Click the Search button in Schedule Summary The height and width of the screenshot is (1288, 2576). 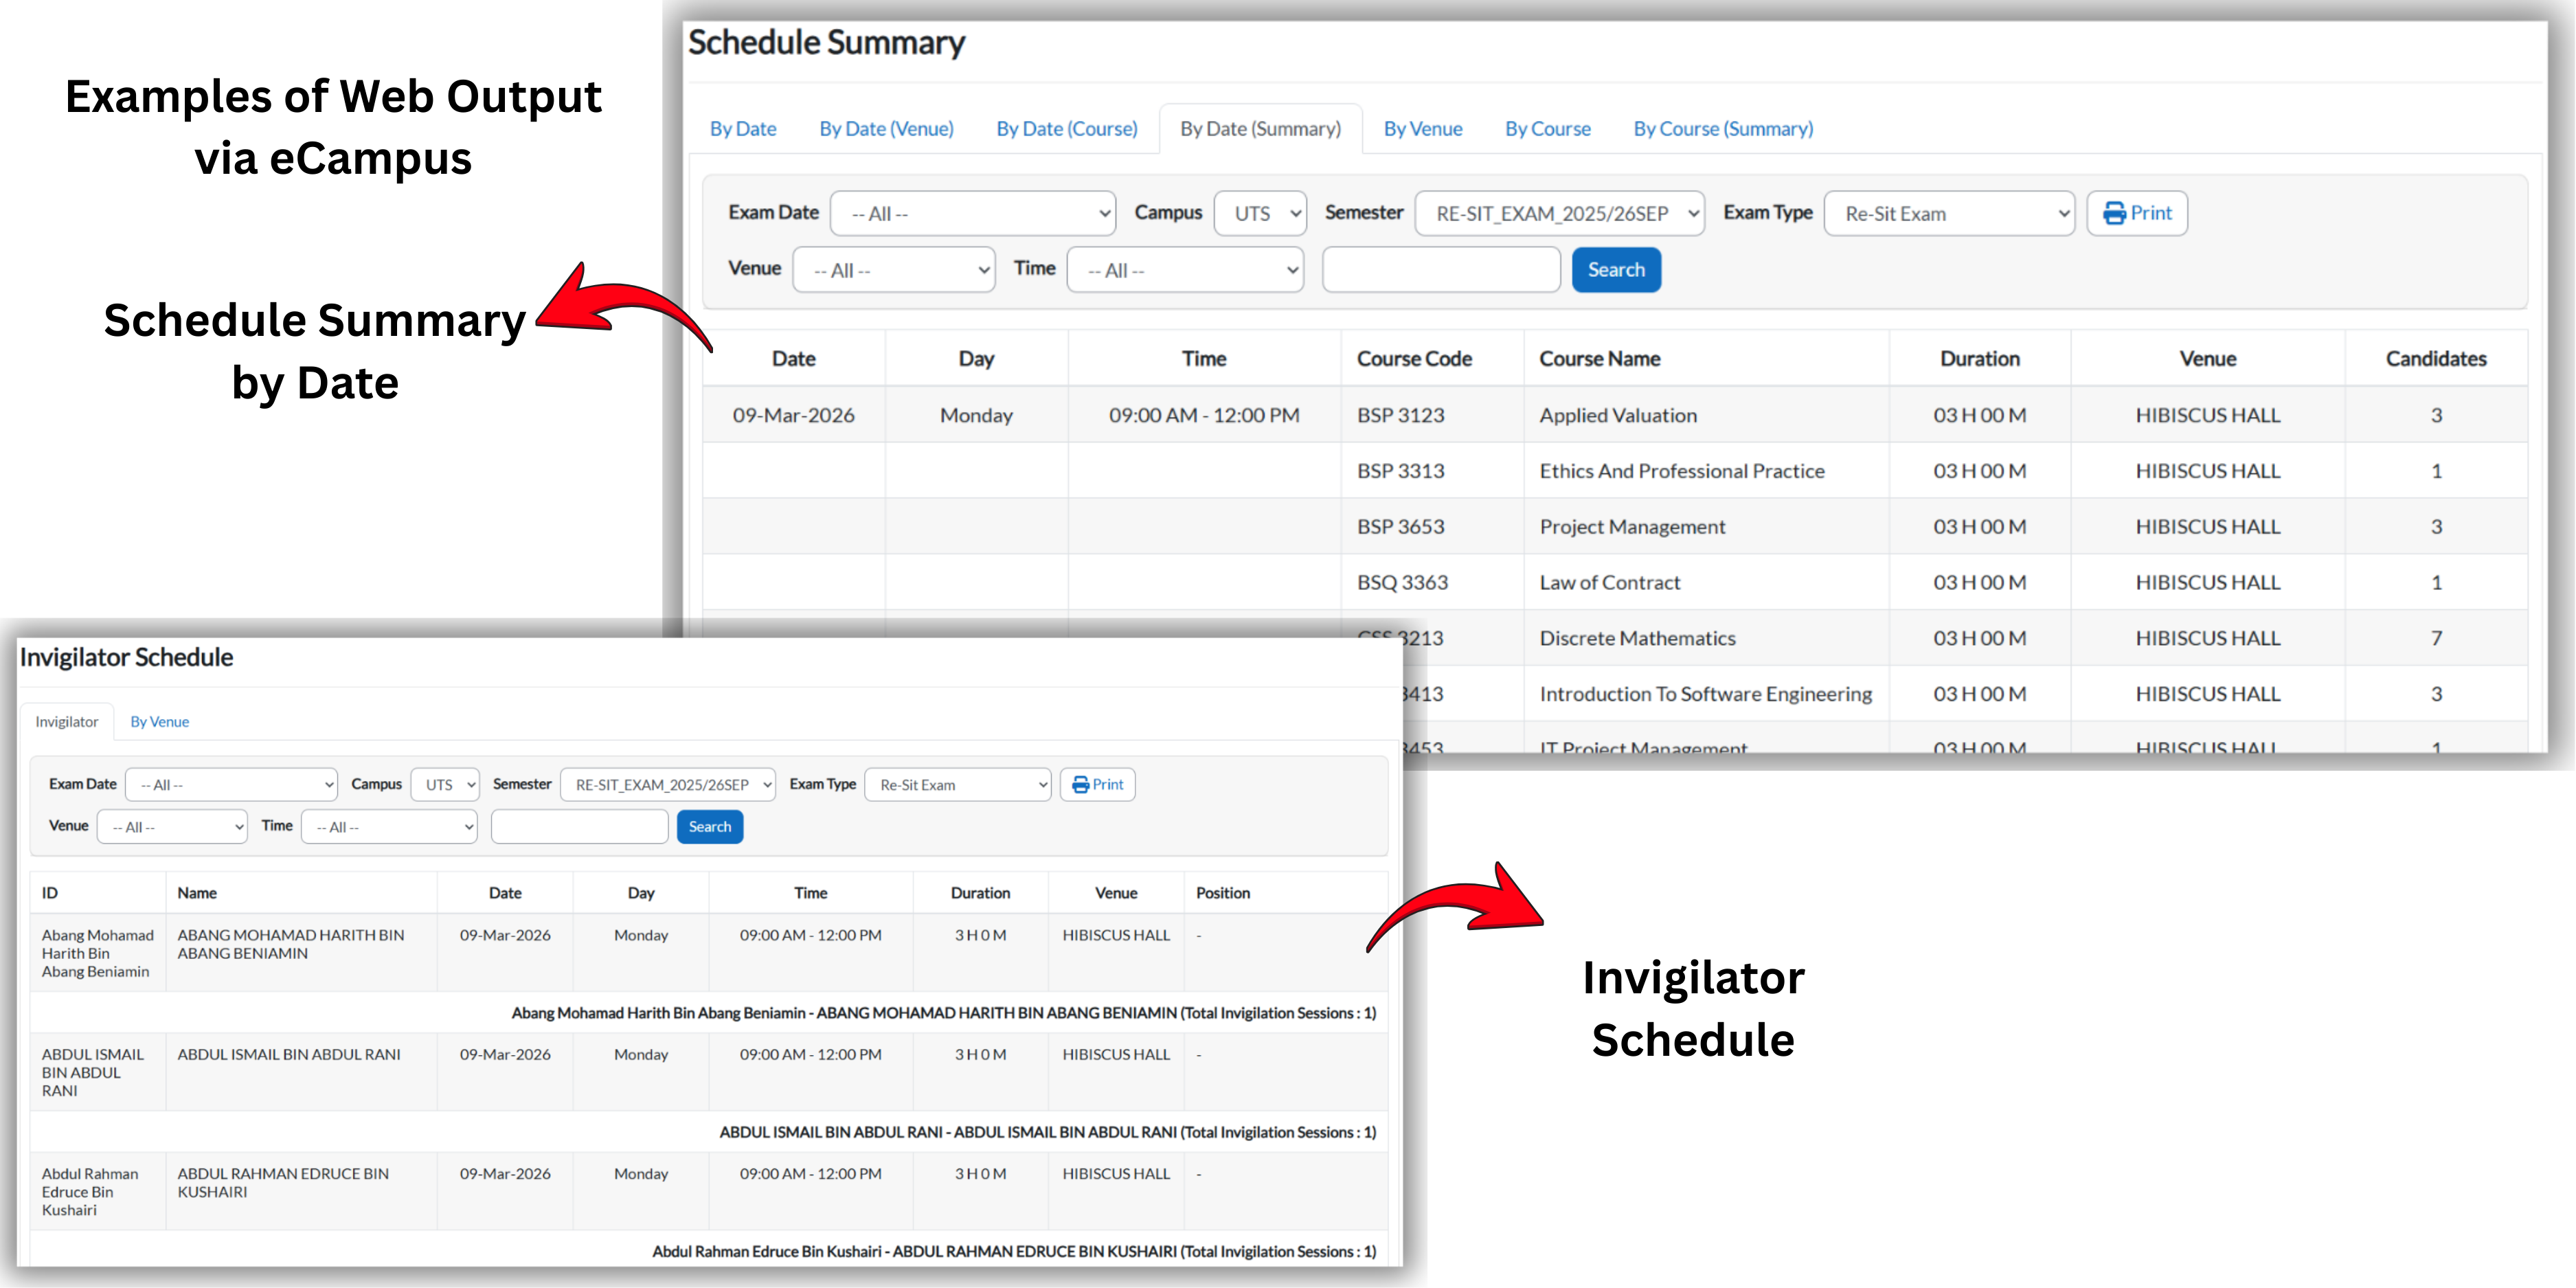pos(1616,270)
